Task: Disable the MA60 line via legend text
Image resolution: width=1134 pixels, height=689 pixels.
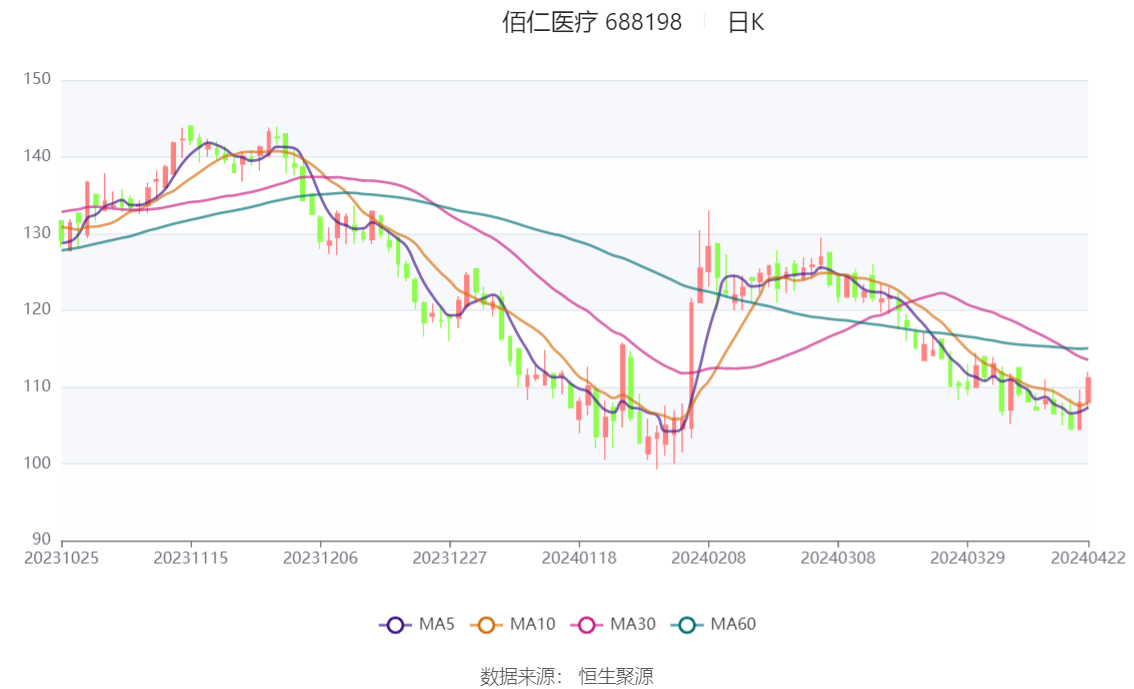Action: click(x=733, y=625)
